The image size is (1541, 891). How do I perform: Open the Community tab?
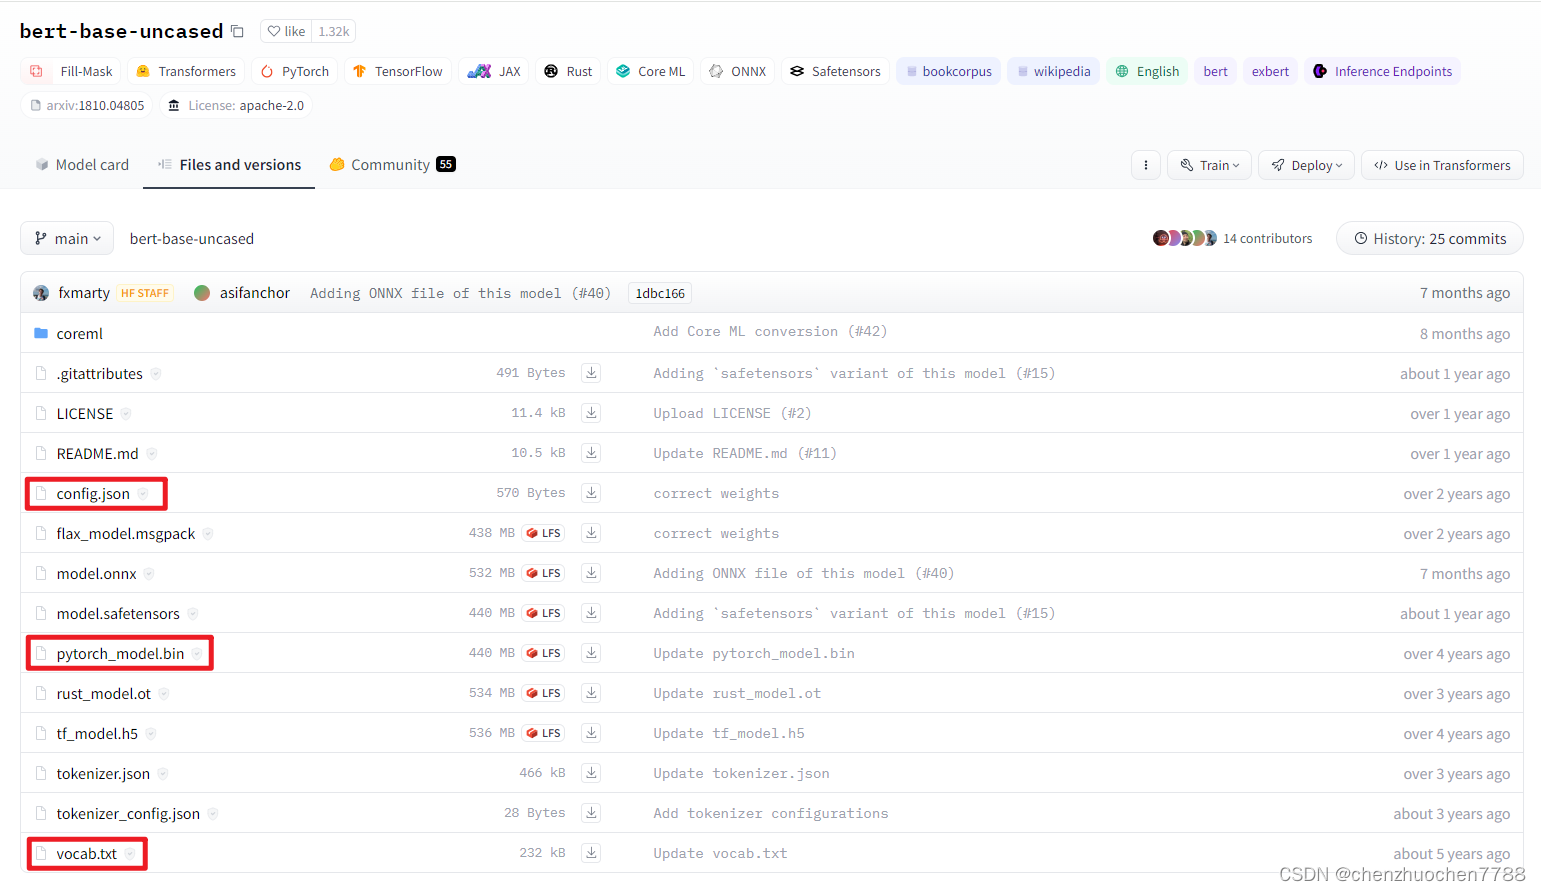pyautogui.click(x=391, y=164)
